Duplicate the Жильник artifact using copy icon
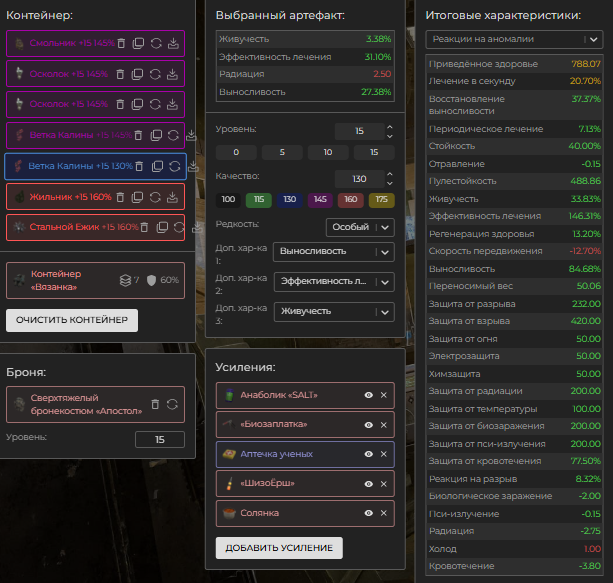This screenshot has width=613, height=583. [138, 197]
